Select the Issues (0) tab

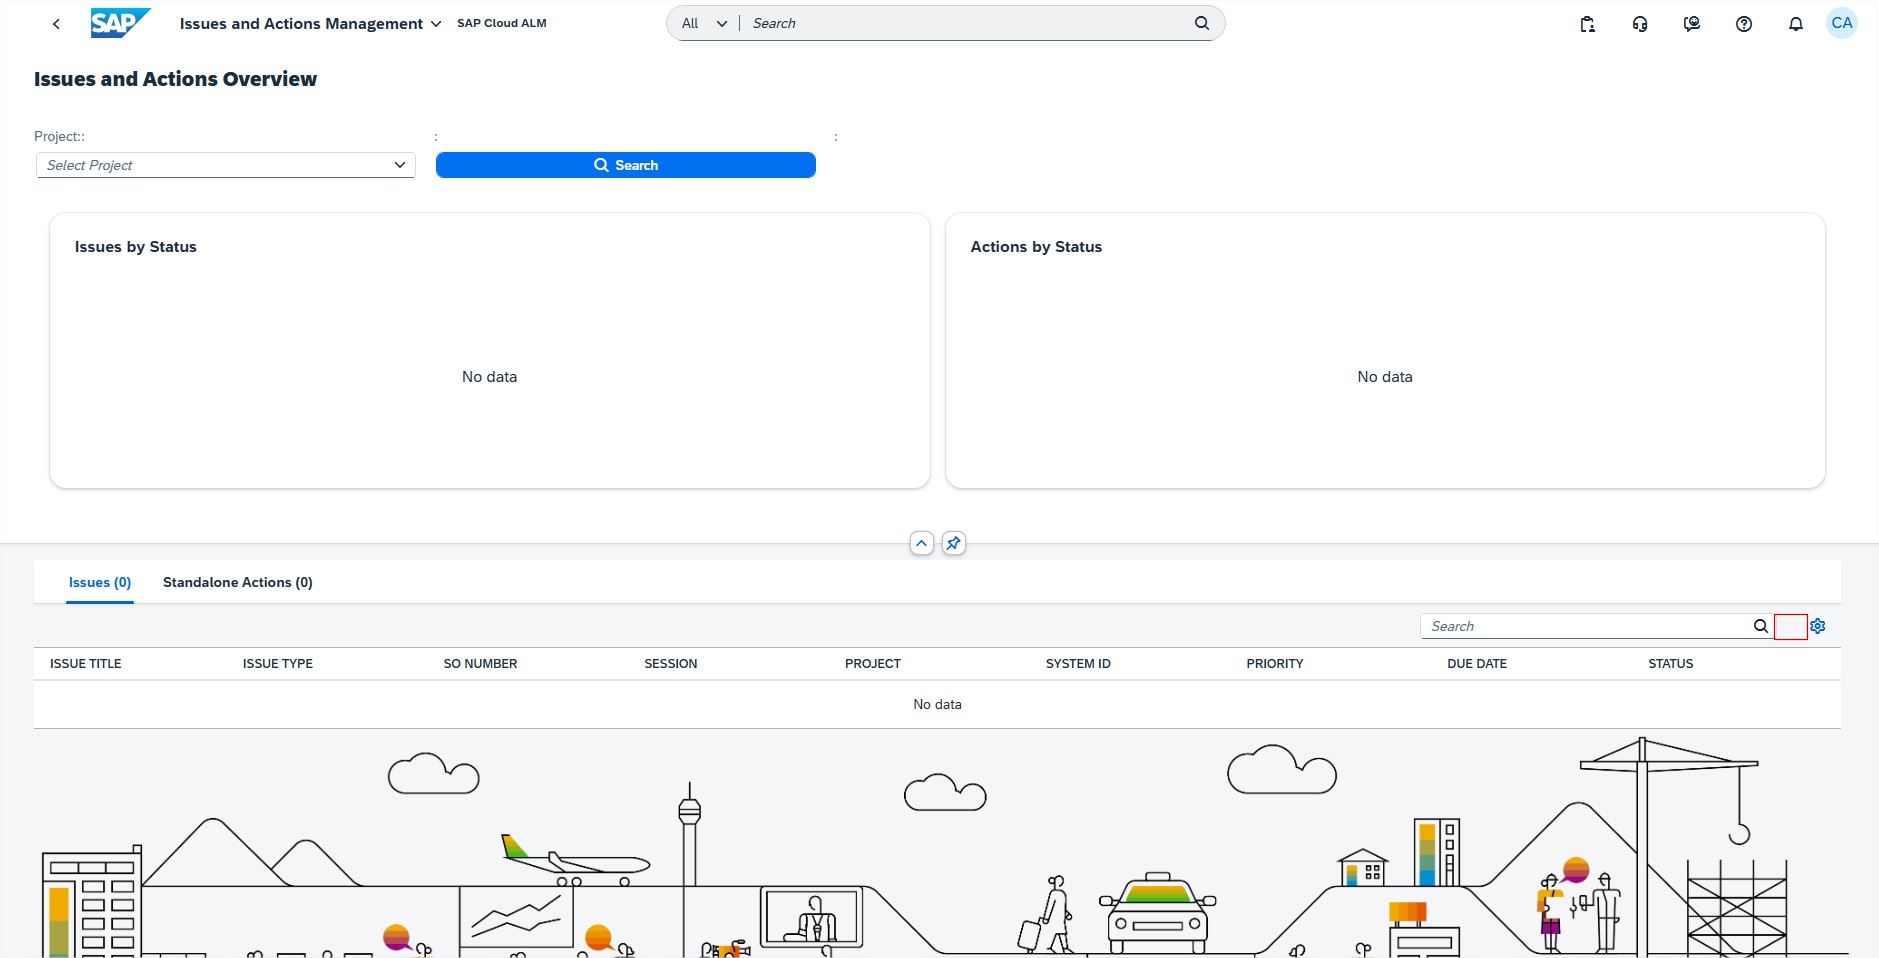click(99, 582)
